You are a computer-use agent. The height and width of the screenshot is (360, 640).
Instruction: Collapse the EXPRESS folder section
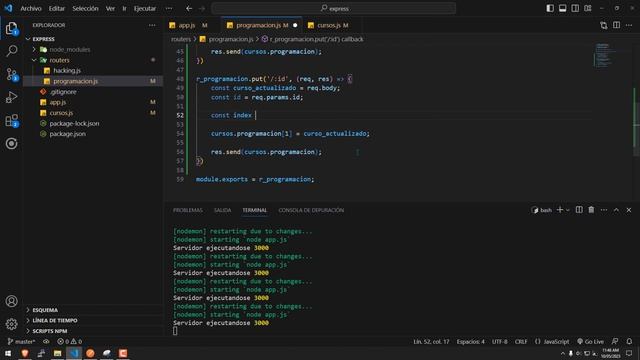(x=93, y=39)
